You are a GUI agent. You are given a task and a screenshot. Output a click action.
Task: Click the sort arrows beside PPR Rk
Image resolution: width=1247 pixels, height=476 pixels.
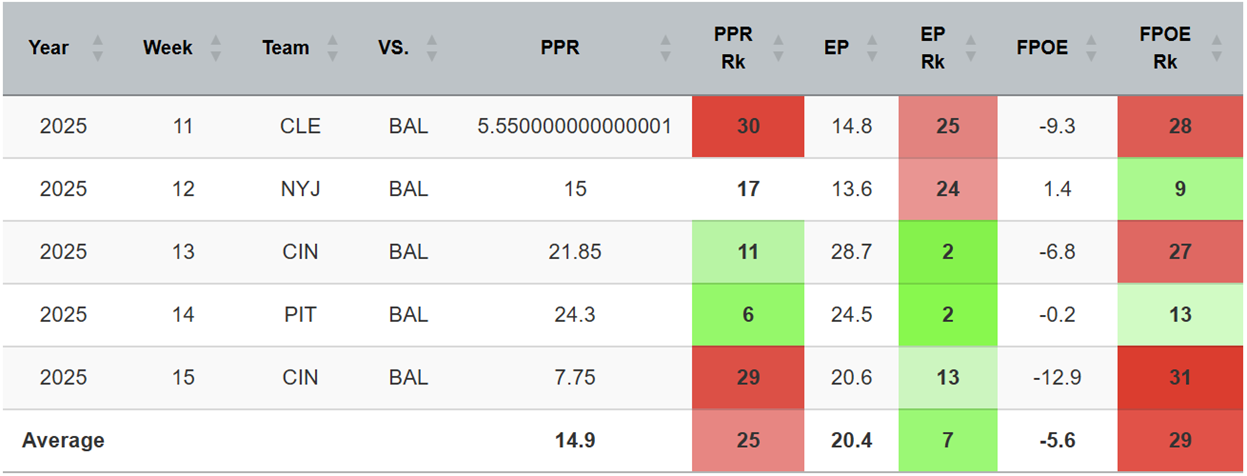coord(783,48)
